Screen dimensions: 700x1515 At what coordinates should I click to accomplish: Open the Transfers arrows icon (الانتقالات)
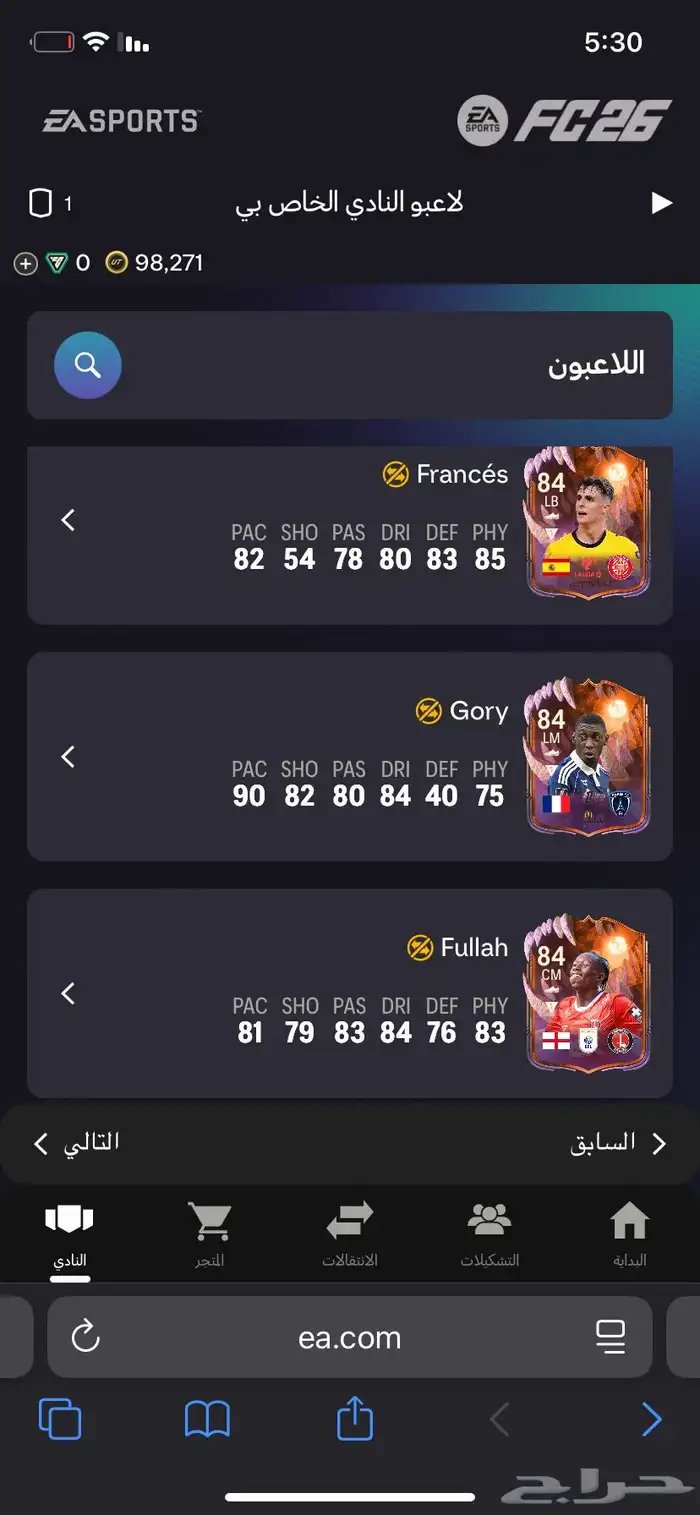point(350,1236)
